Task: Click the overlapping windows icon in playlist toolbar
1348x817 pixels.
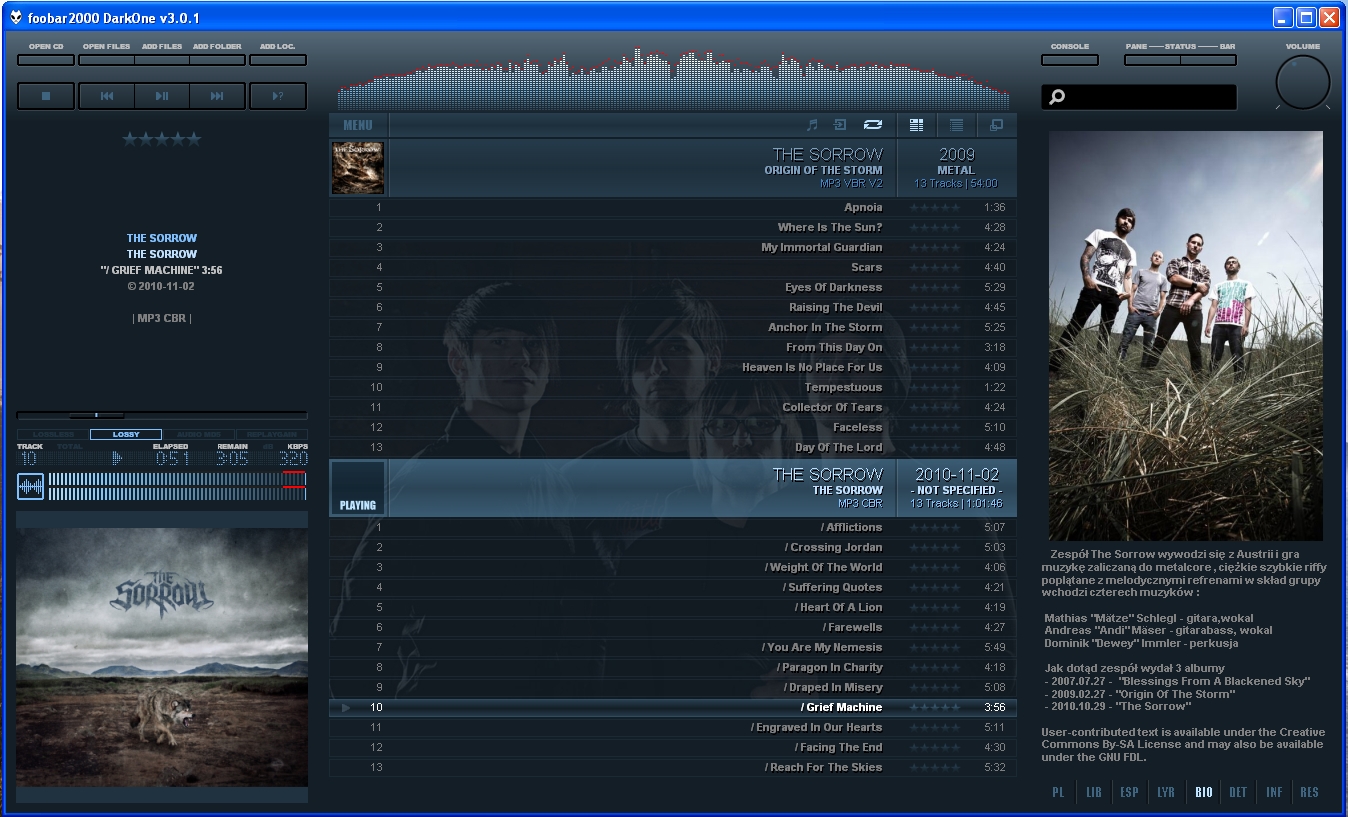Action: point(996,125)
